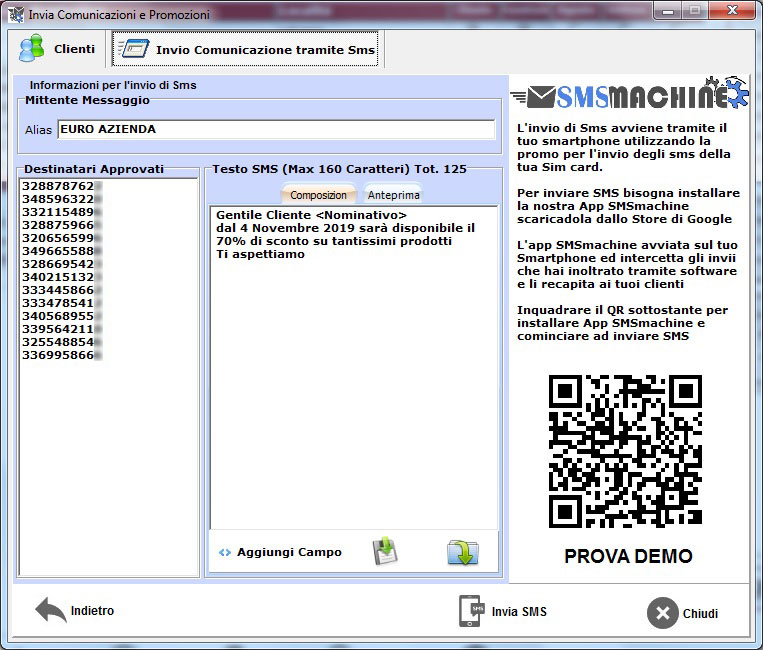Select recipient number starting 348596322
The height and width of the screenshot is (650, 763).
62,199
